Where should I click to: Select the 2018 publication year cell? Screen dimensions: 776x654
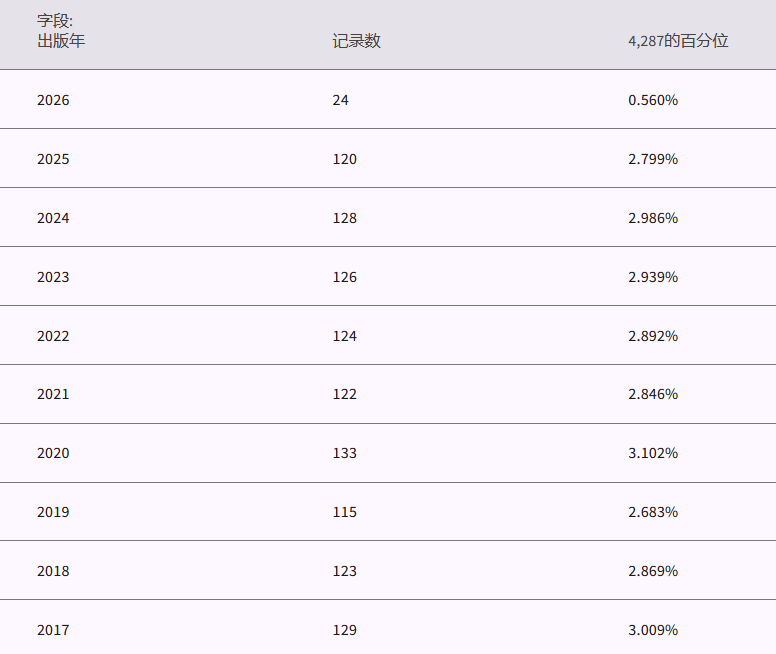[x=53, y=571]
